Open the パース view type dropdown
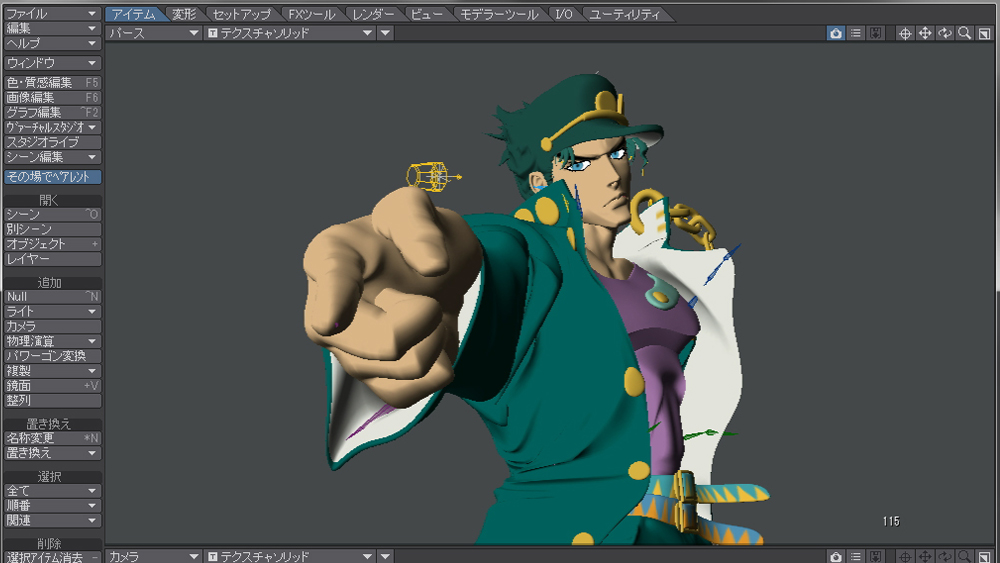Viewport: 1000px width, 563px height. (x=153, y=33)
